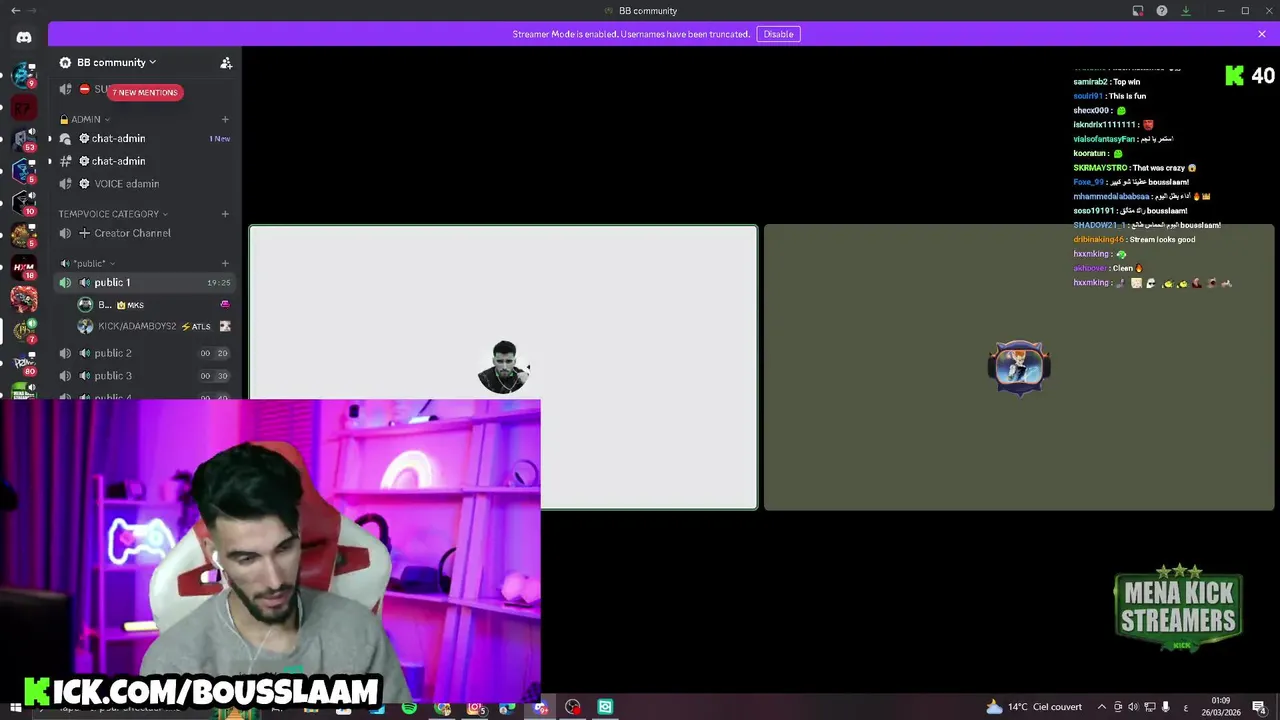Image resolution: width=1280 pixels, height=720 pixels.
Task: Collapse the TEMPVOICE CATEGORY section
Action: (112, 214)
